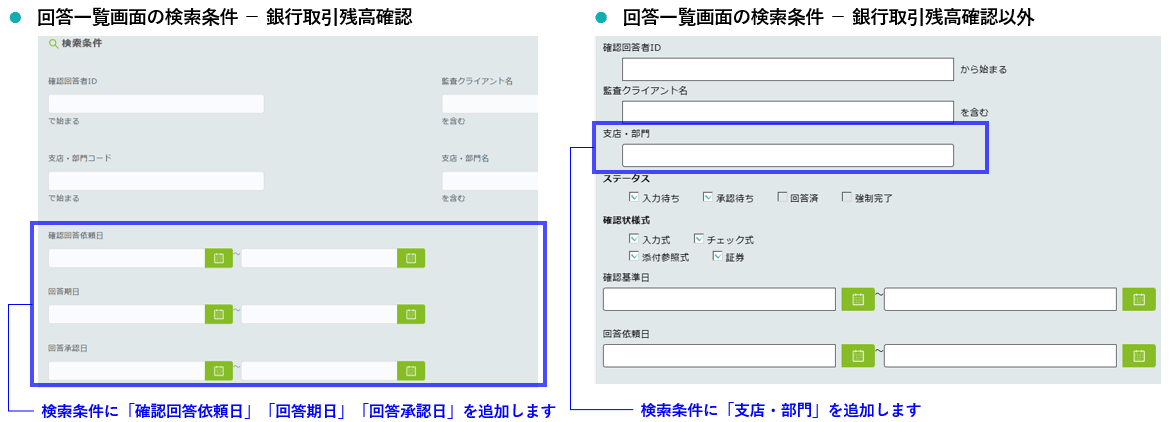Click the magnifier icon beside 検索条件
Image resolution: width=1169 pixels, height=422 pixels.
53,44
